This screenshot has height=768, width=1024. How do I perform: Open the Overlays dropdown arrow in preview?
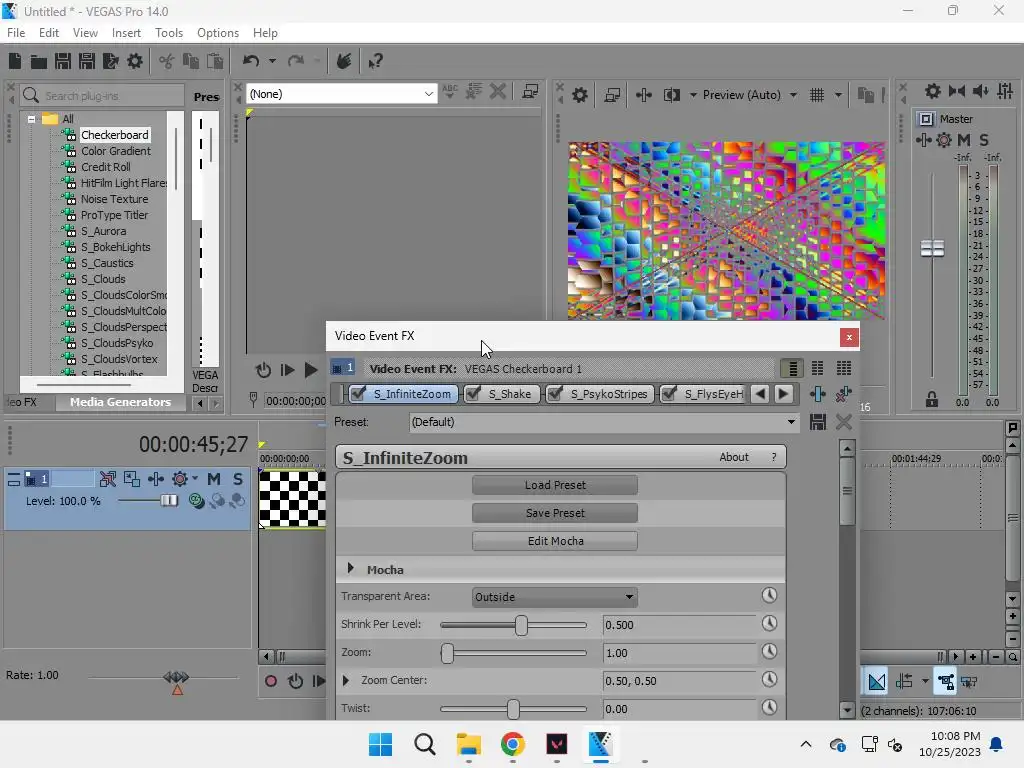pos(838,95)
